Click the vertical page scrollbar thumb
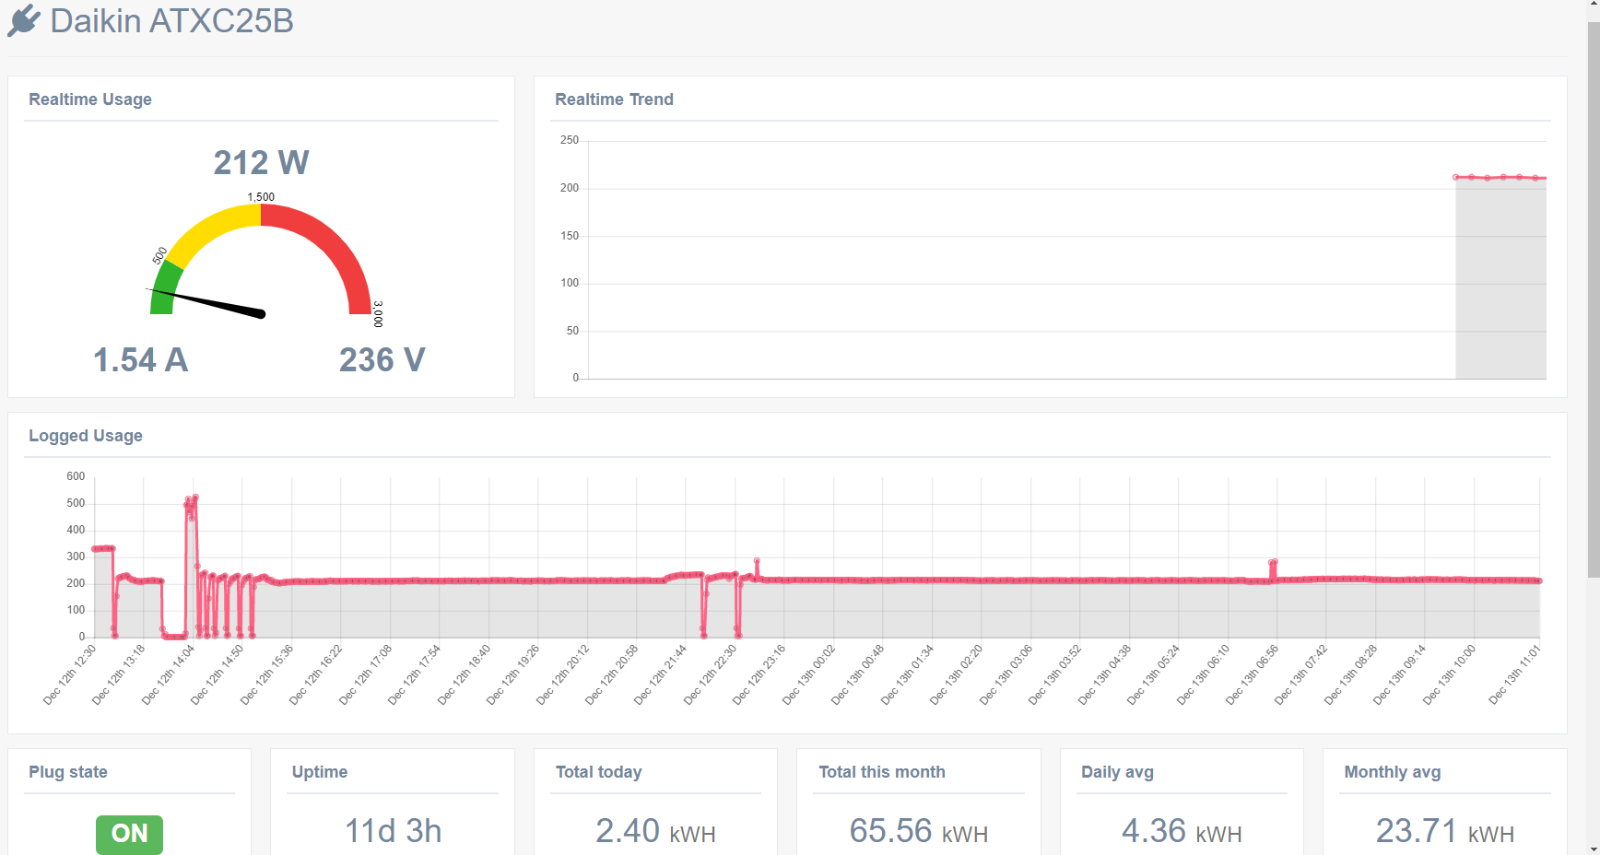The height and width of the screenshot is (855, 1600). (x=1593, y=300)
